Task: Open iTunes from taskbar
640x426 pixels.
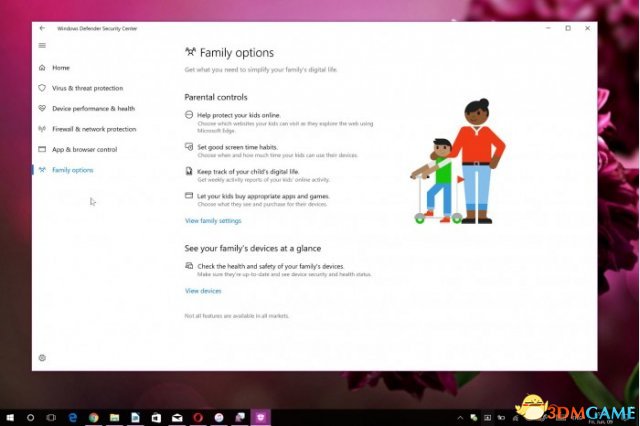Action: pos(219,417)
